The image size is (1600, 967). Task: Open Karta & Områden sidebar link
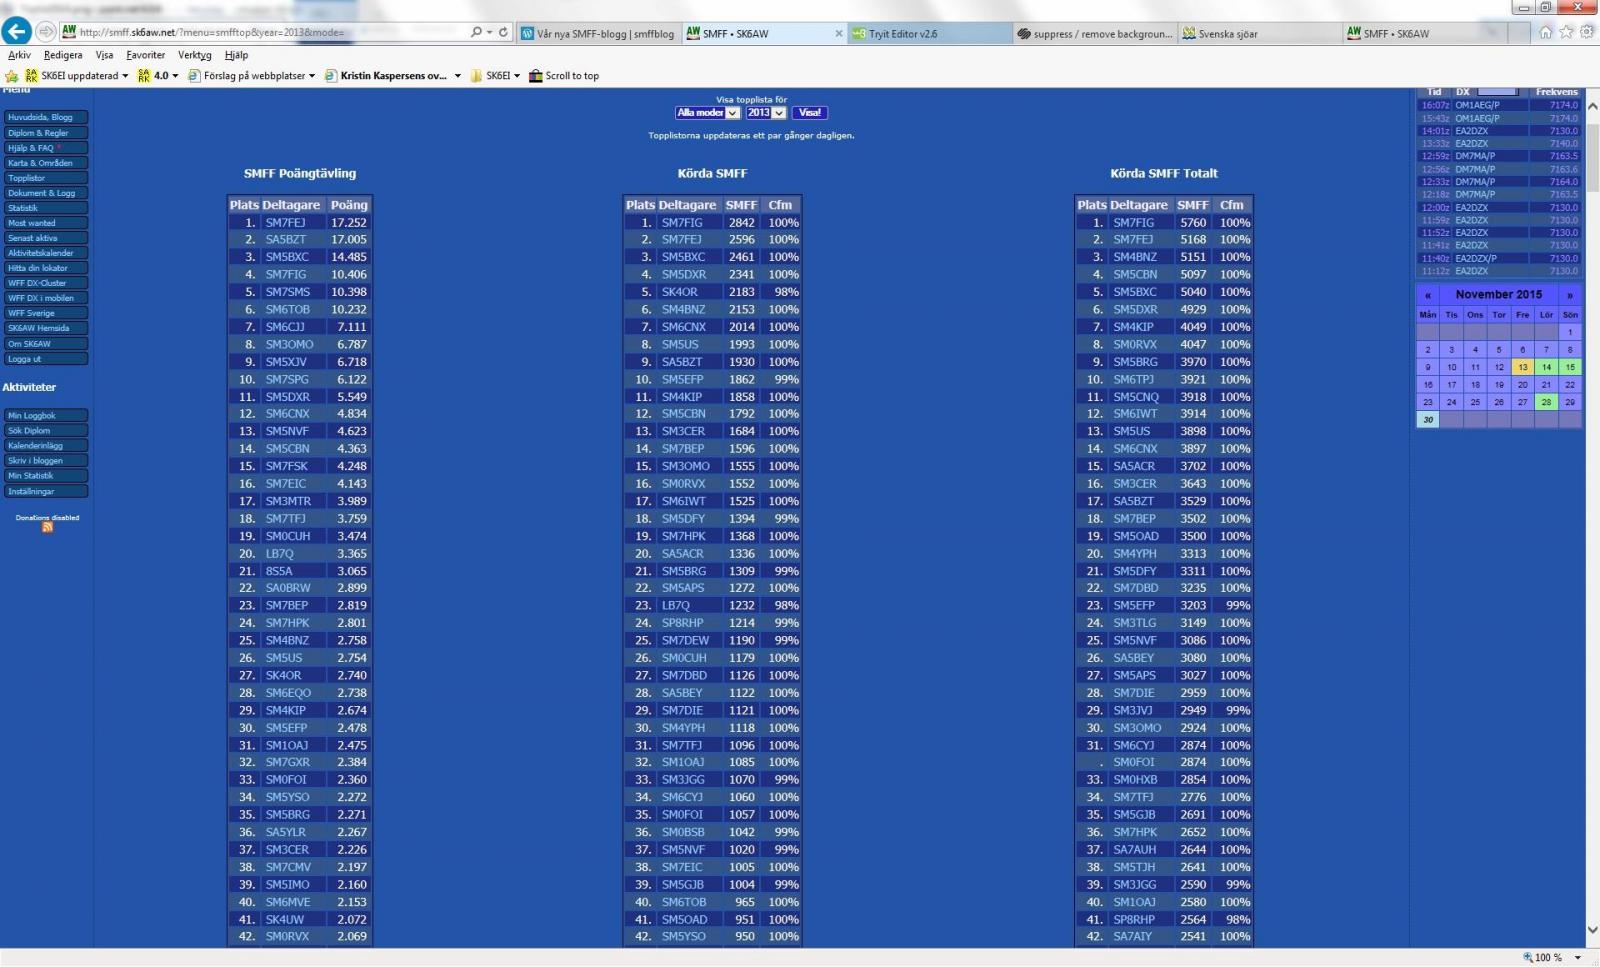point(46,162)
